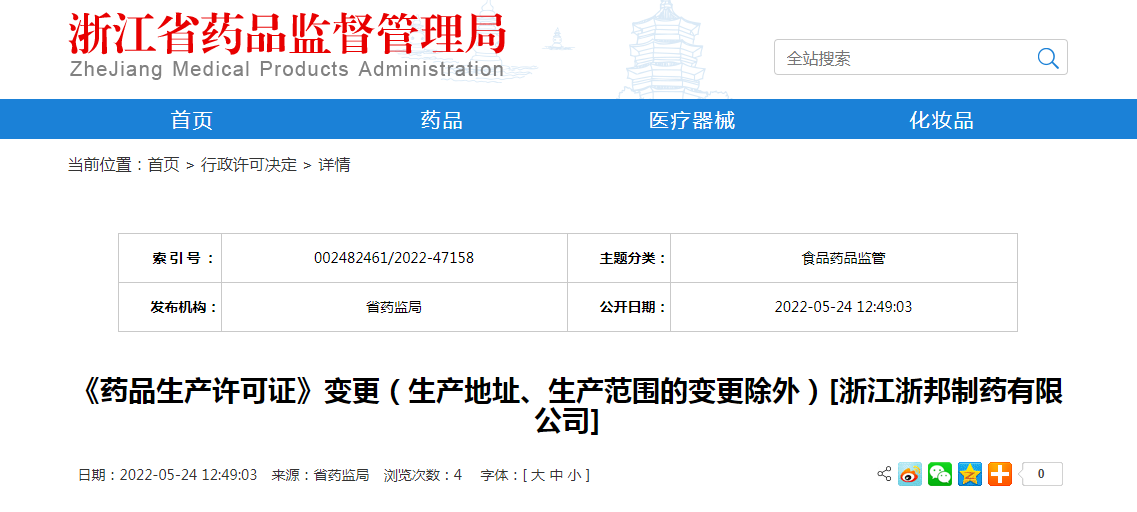Click 详情 in the breadcrumb

click(x=334, y=165)
